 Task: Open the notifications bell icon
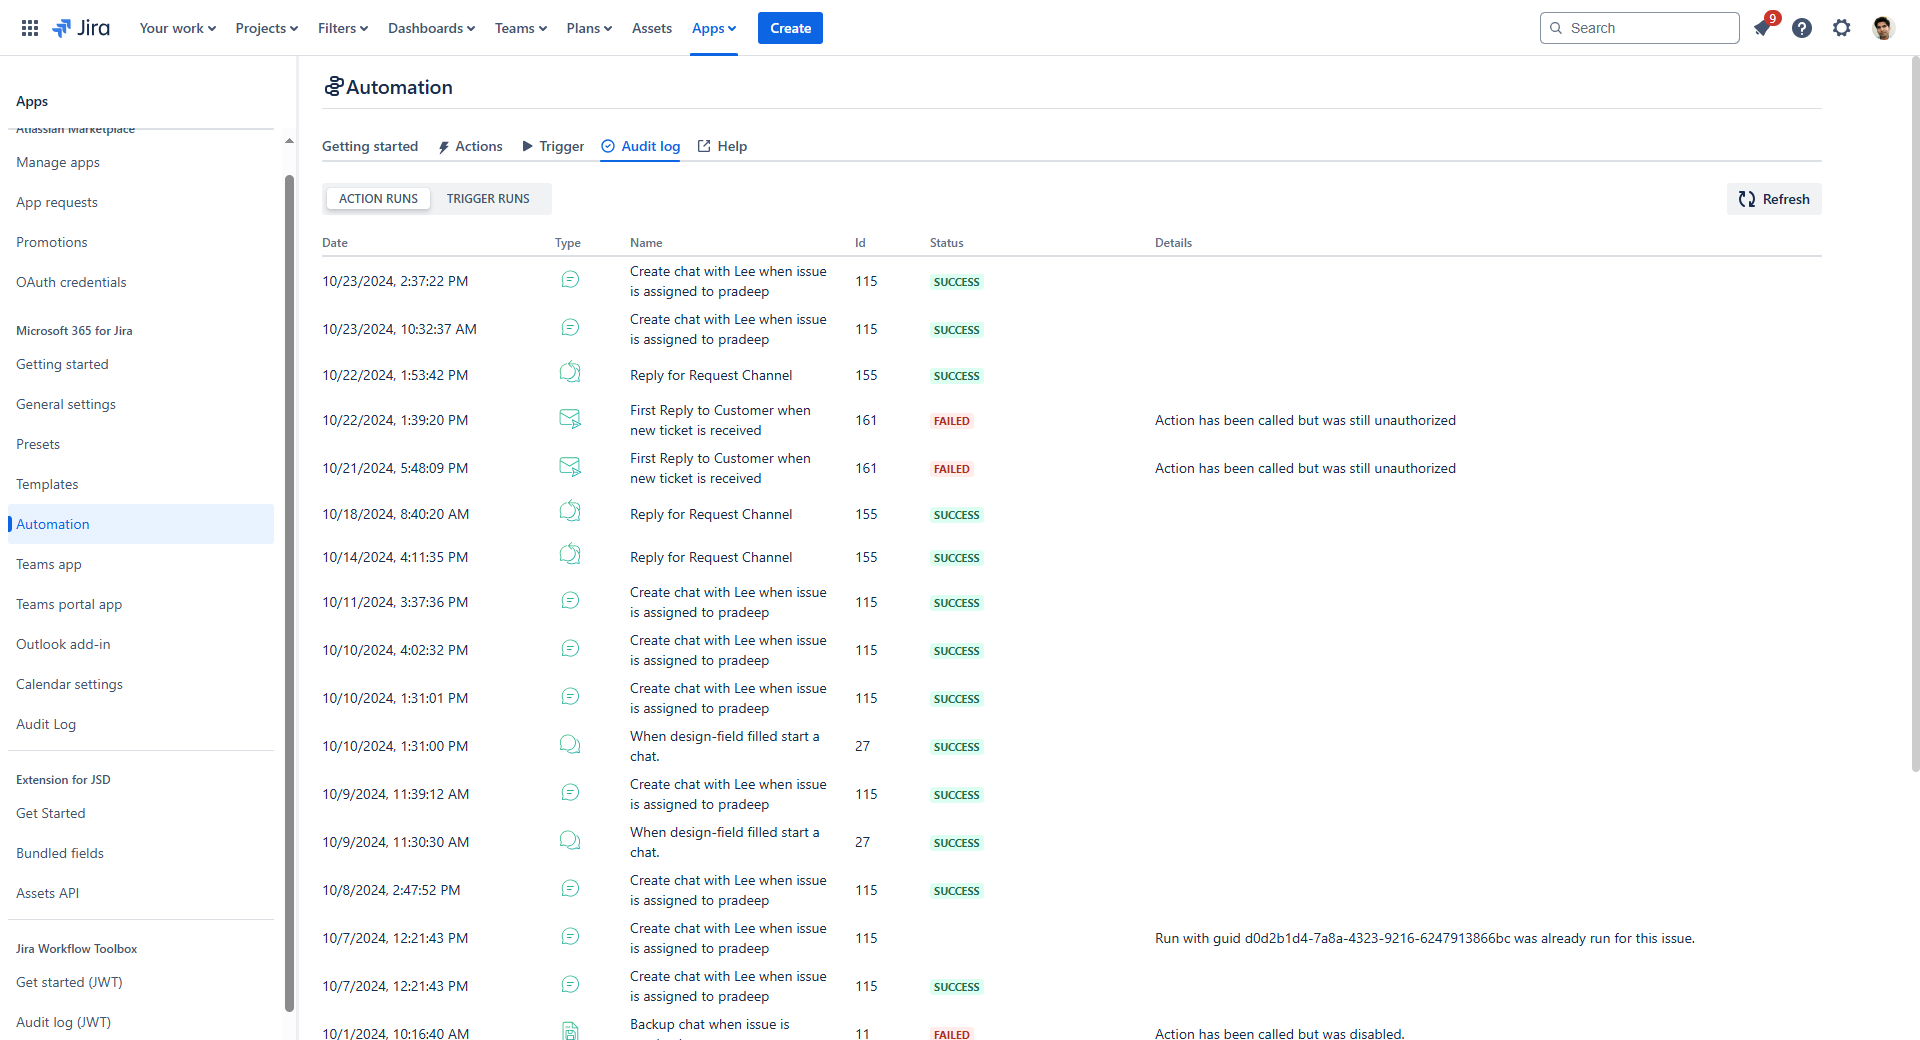[x=1762, y=28]
